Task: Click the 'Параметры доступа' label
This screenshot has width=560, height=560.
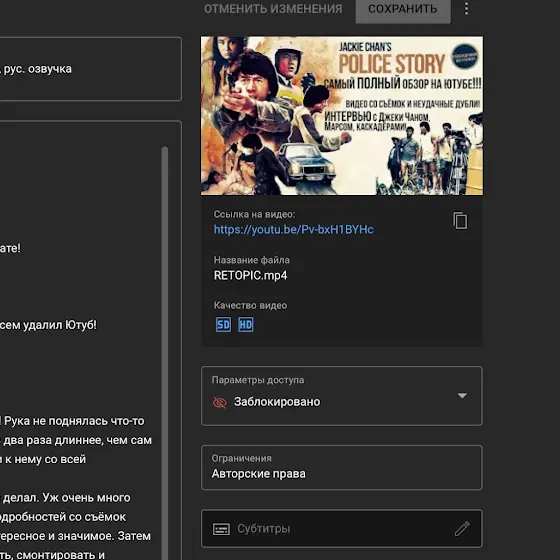Action: click(258, 380)
